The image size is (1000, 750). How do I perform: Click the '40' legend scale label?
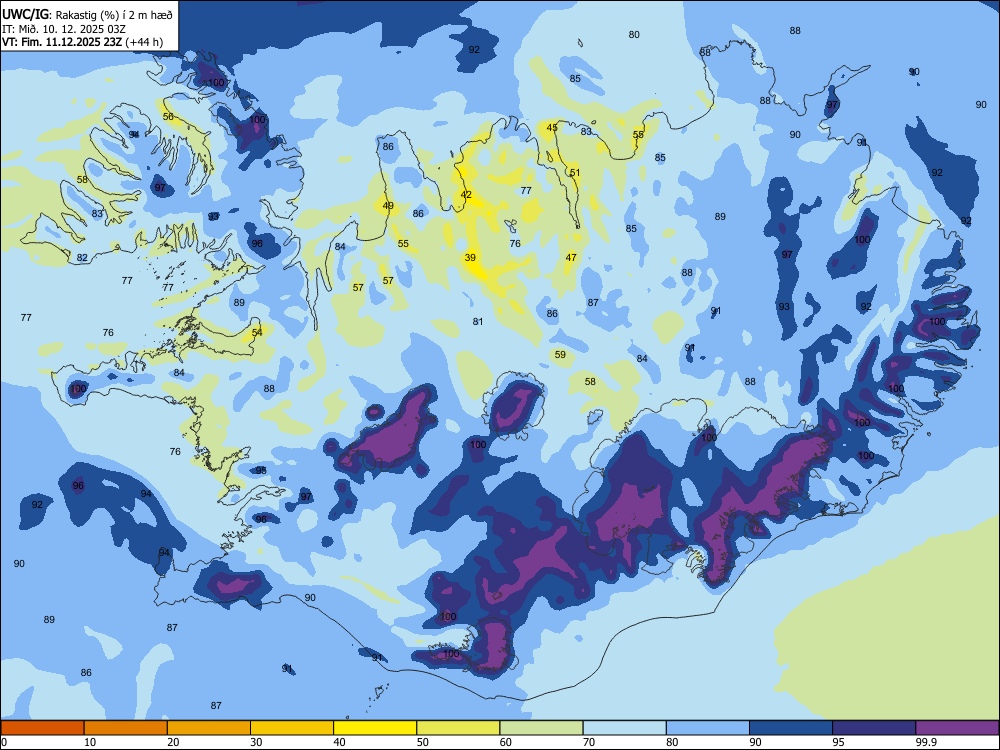(x=340, y=742)
